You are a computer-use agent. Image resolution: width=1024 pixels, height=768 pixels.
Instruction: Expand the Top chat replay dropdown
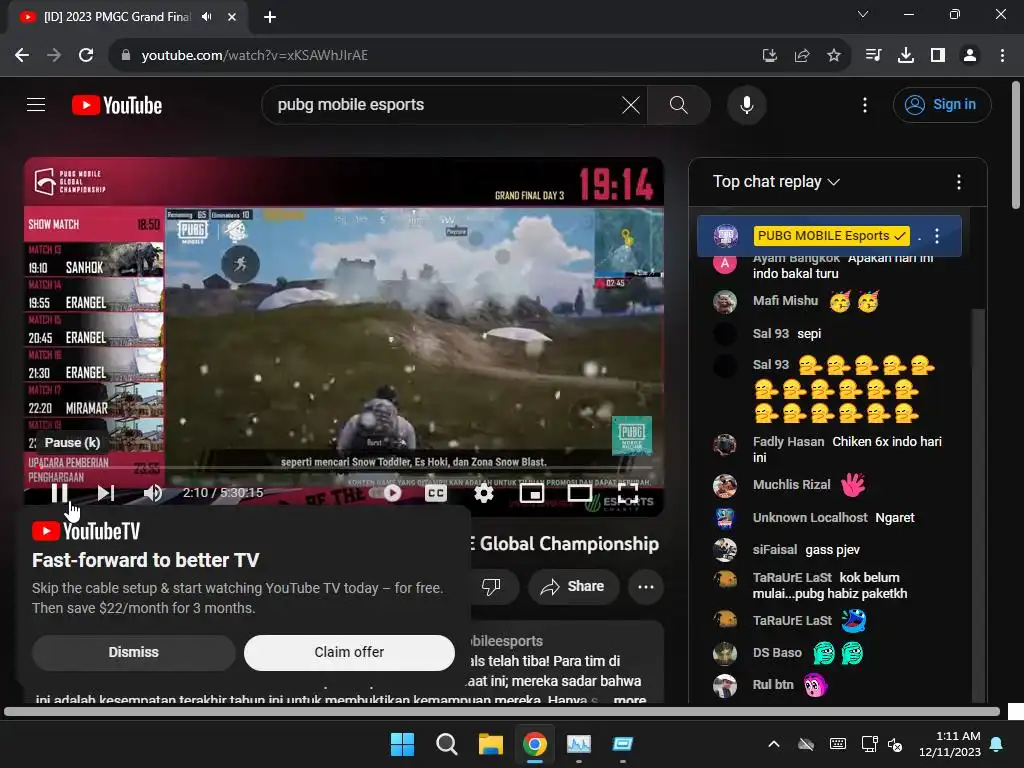click(776, 182)
